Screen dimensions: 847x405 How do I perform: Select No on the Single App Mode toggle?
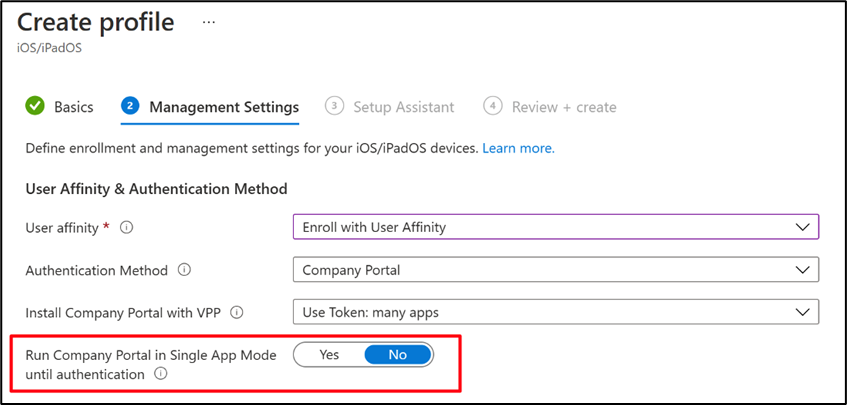click(x=397, y=354)
